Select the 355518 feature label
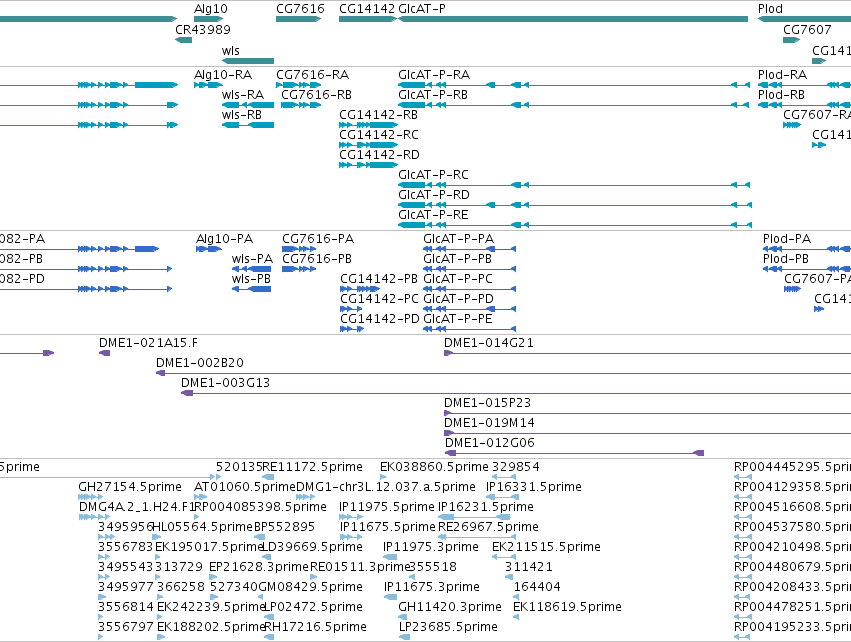Image resolution: width=851 pixels, height=642 pixels. [433, 567]
